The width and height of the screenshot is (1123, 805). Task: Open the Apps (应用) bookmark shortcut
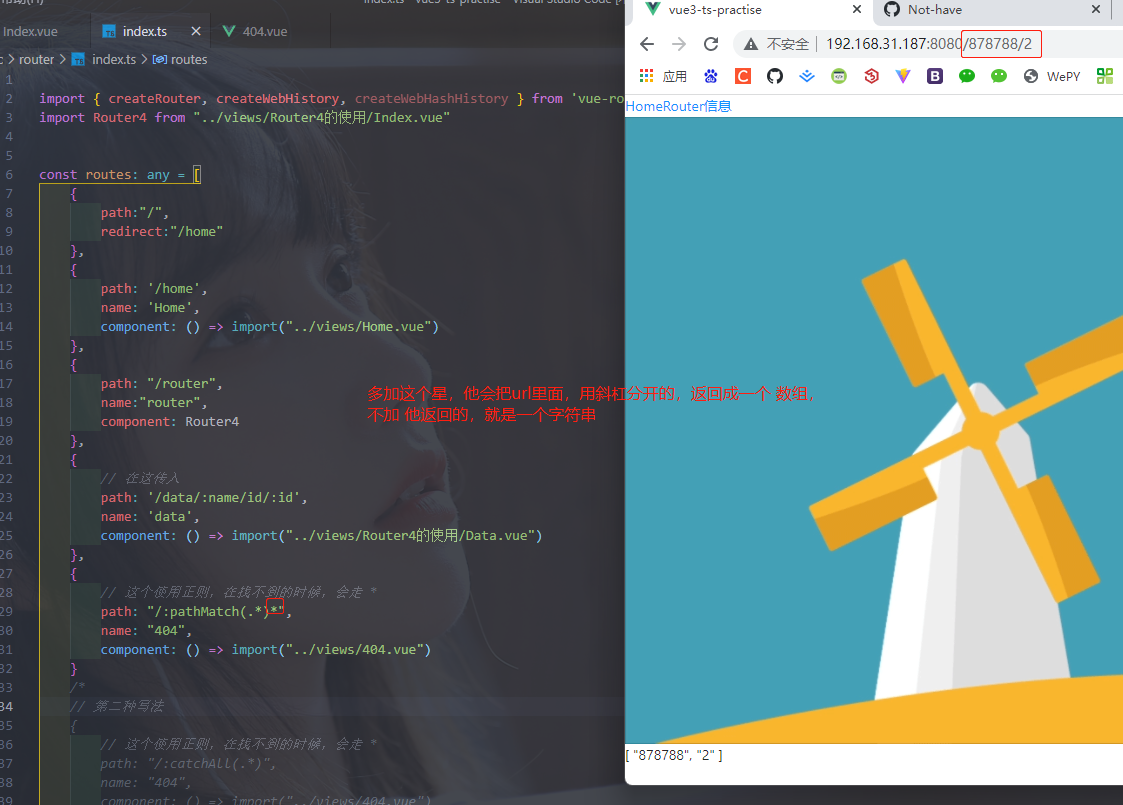662,76
